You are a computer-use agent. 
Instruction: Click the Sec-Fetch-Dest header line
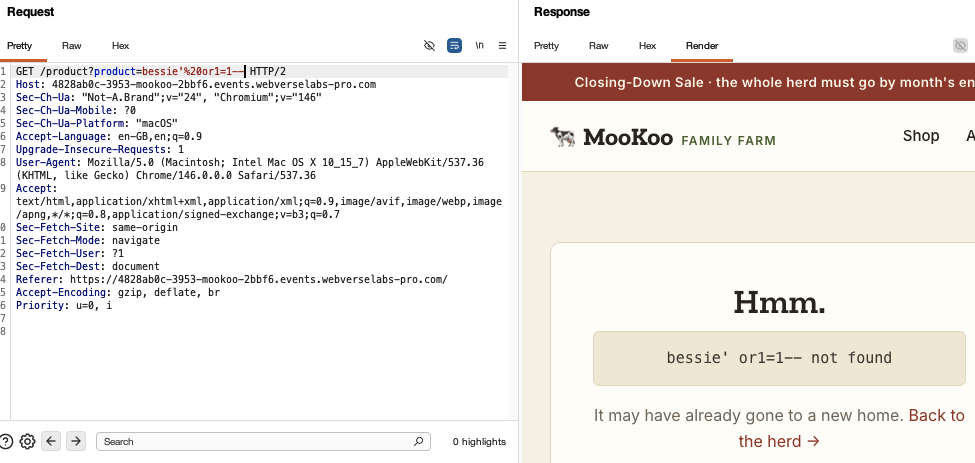88,266
